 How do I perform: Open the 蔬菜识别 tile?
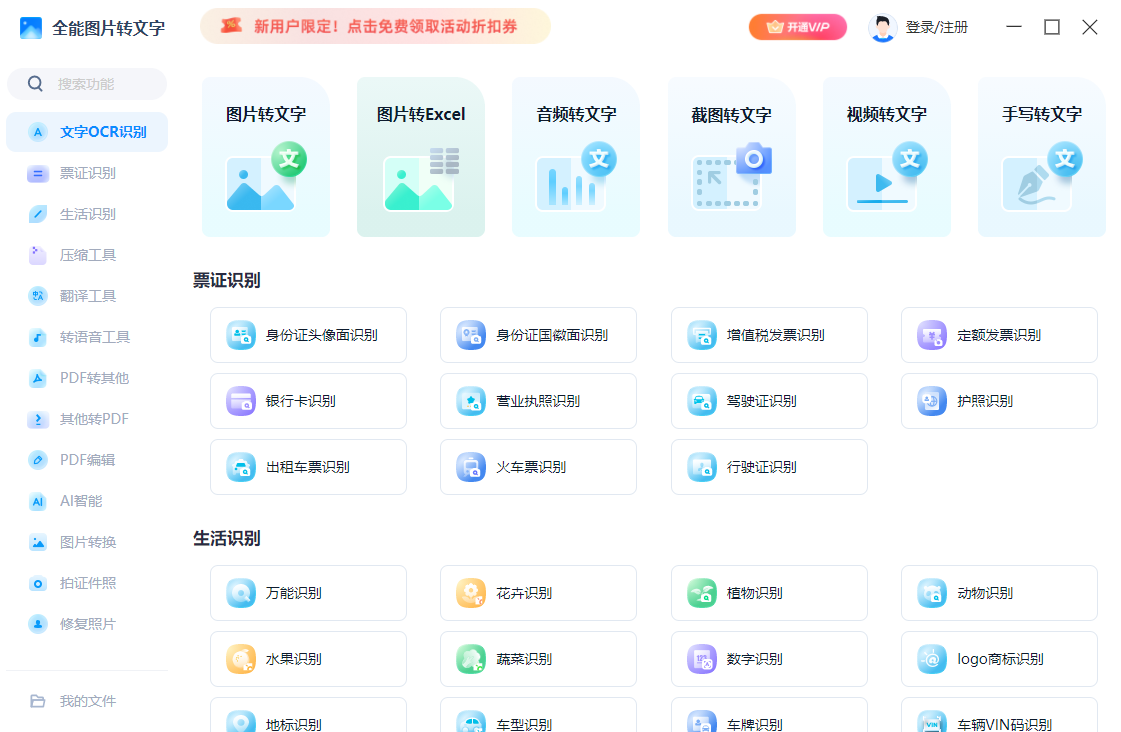[x=538, y=659]
